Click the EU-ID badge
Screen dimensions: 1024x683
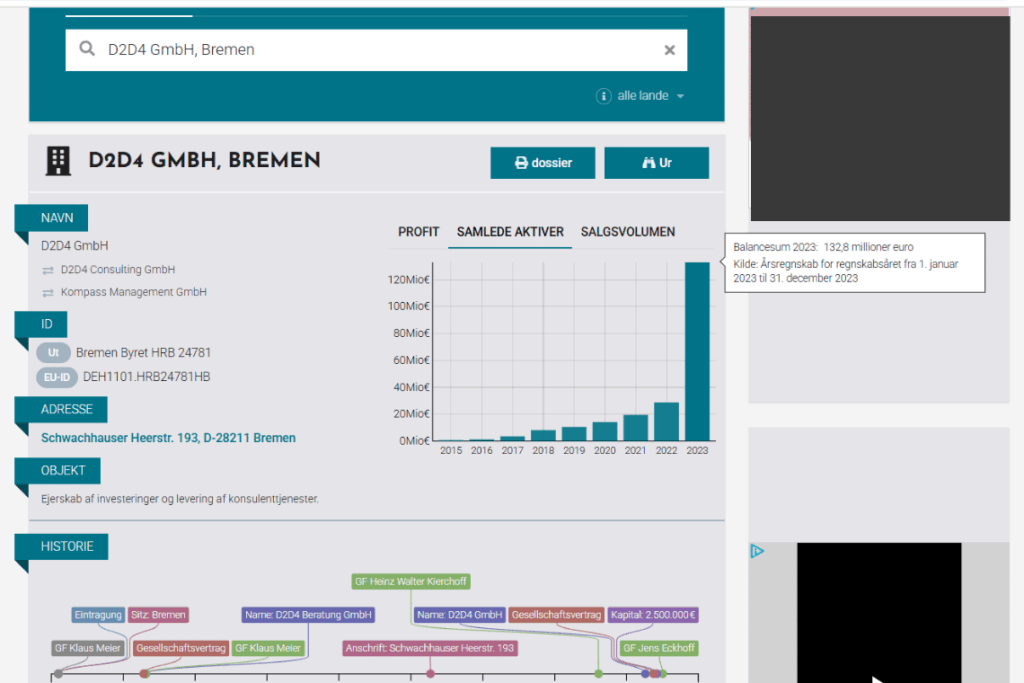coord(56,377)
